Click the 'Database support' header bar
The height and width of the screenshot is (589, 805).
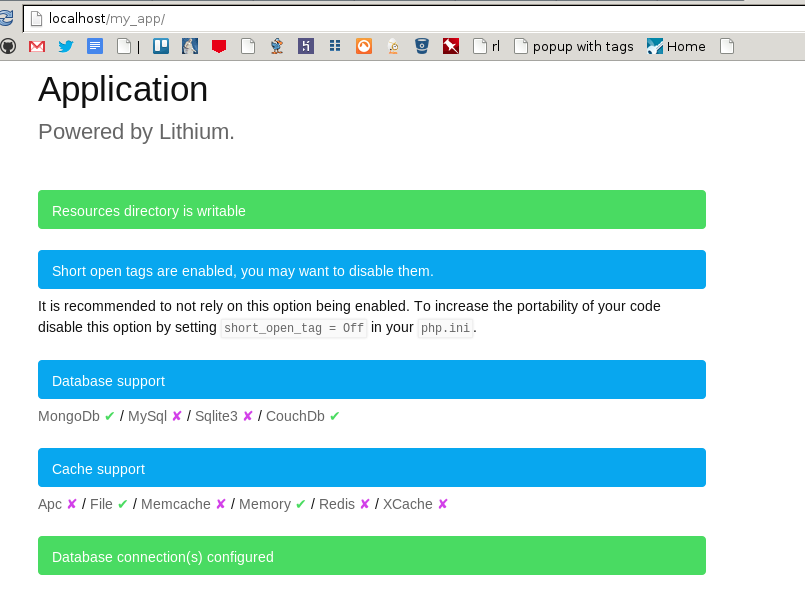[371, 380]
